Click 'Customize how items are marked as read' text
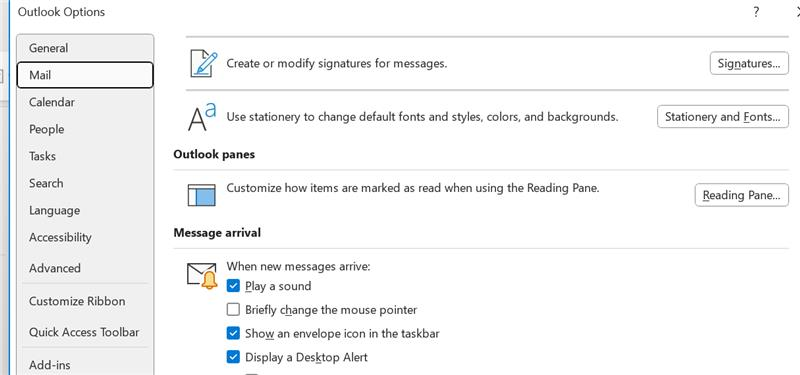This screenshot has height=375, width=800. 413,188
